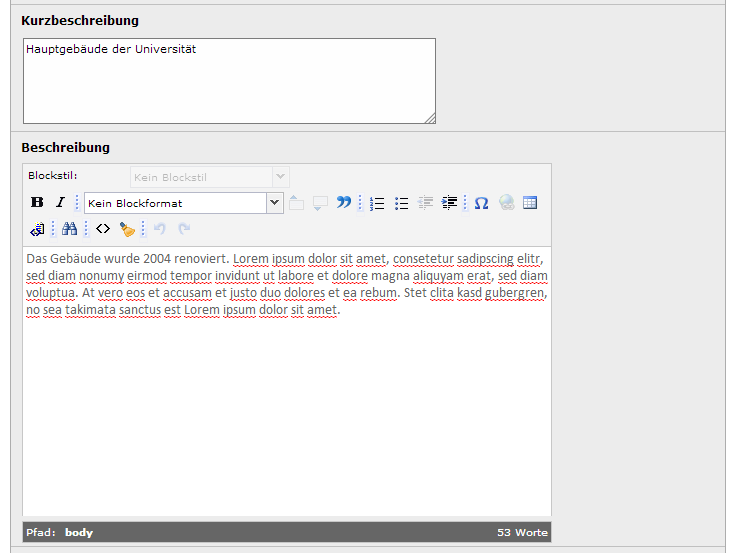The image size is (739, 553).
Task: Open the special character Omega tool
Action: (481, 203)
